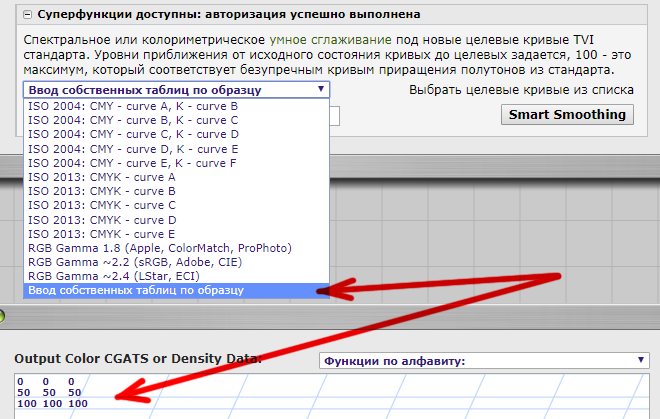
Task: Open the target curves dropdown
Action: 176,89
